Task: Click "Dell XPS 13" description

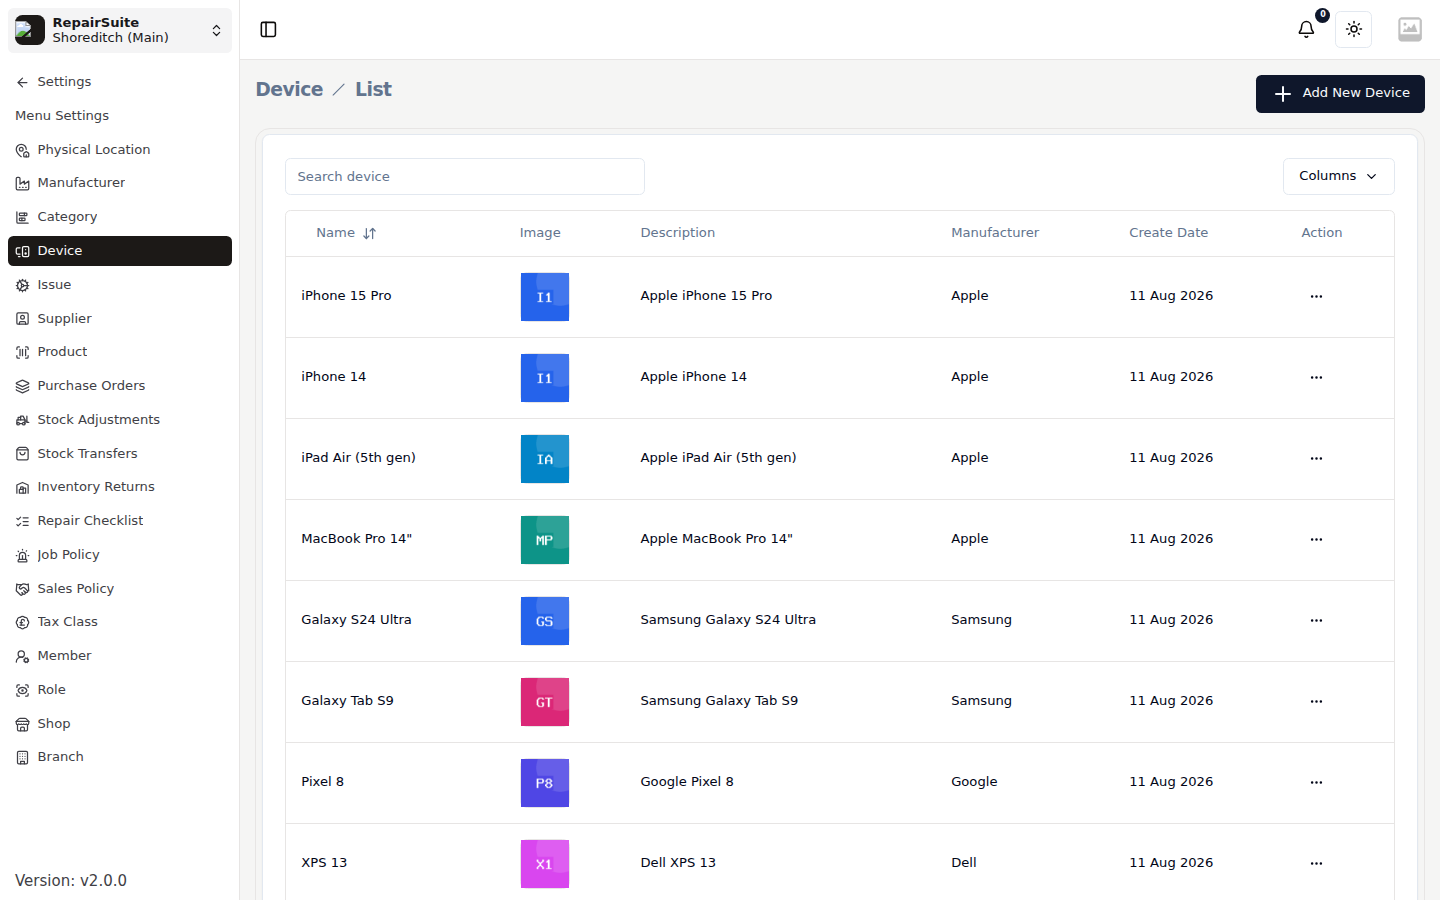Action: click(678, 863)
